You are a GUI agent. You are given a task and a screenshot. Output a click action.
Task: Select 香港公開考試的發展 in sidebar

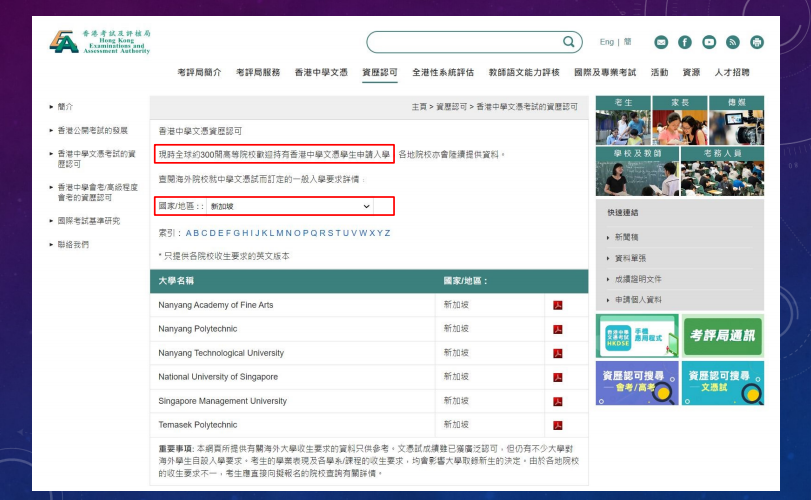coord(93,130)
